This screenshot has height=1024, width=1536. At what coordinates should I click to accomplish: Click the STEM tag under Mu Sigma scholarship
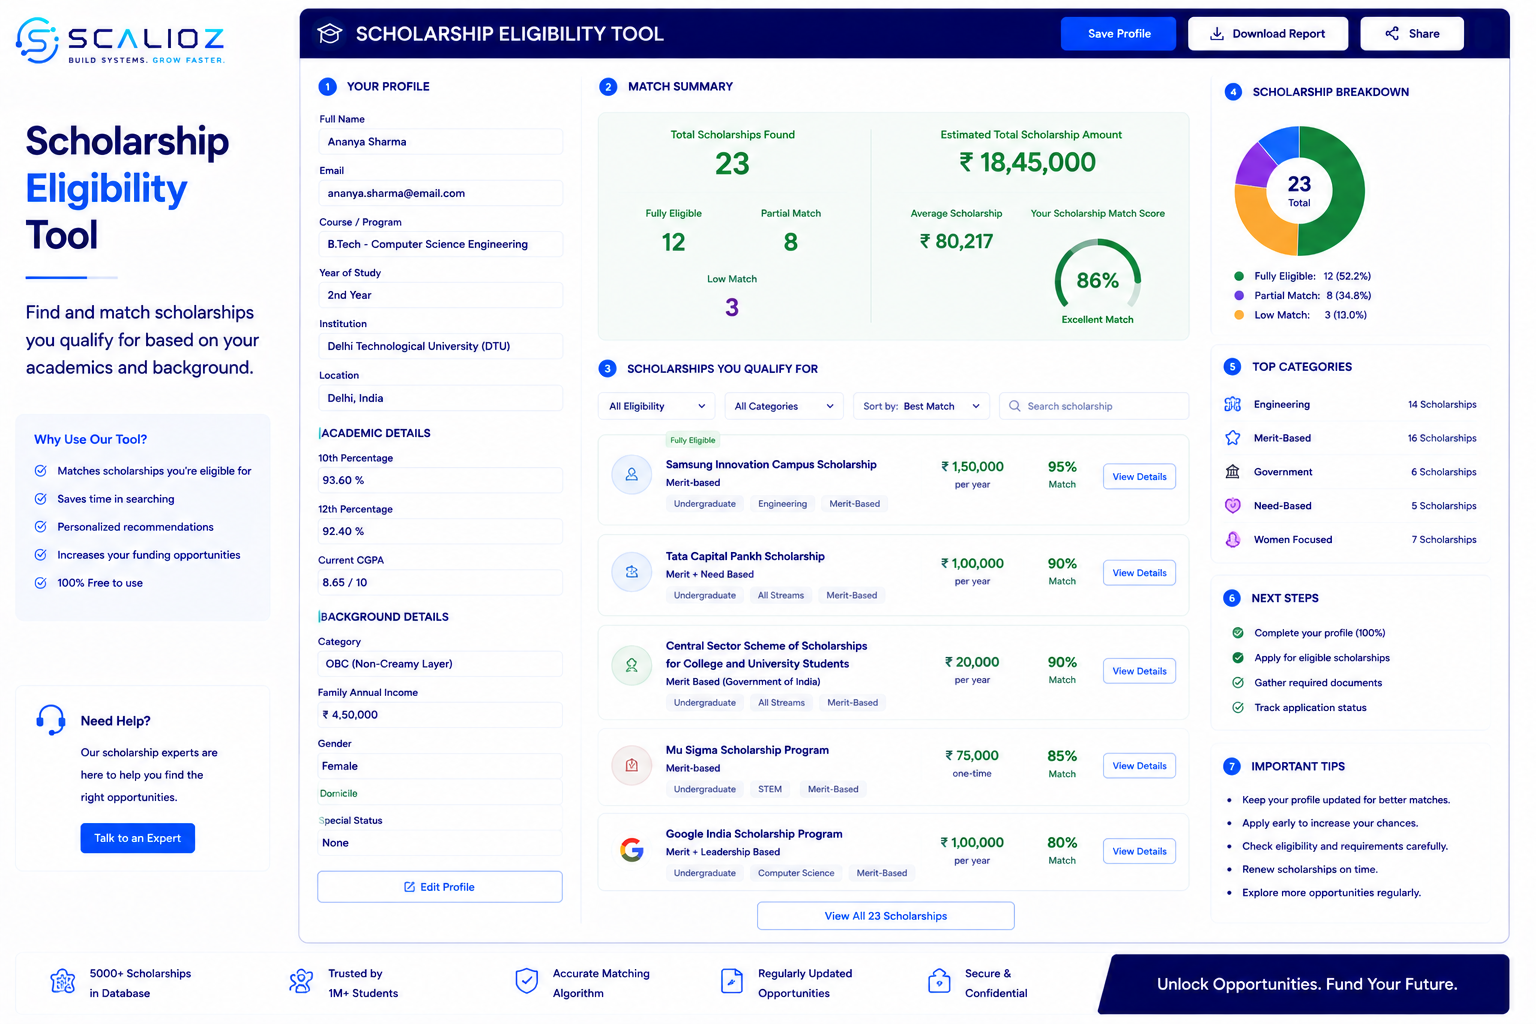click(x=770, y=789)
